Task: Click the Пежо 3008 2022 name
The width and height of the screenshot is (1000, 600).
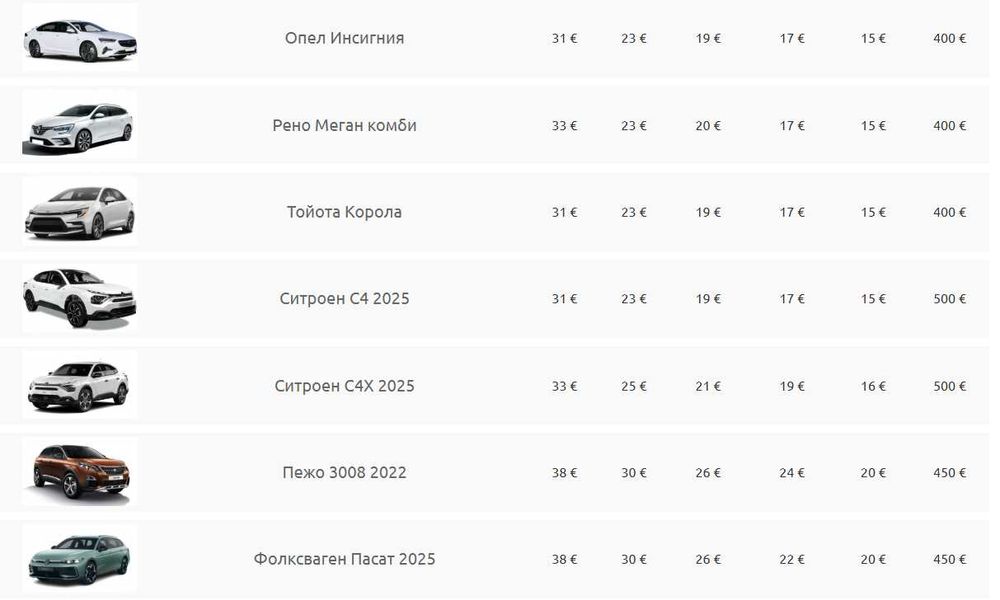Action: [344, 473]
